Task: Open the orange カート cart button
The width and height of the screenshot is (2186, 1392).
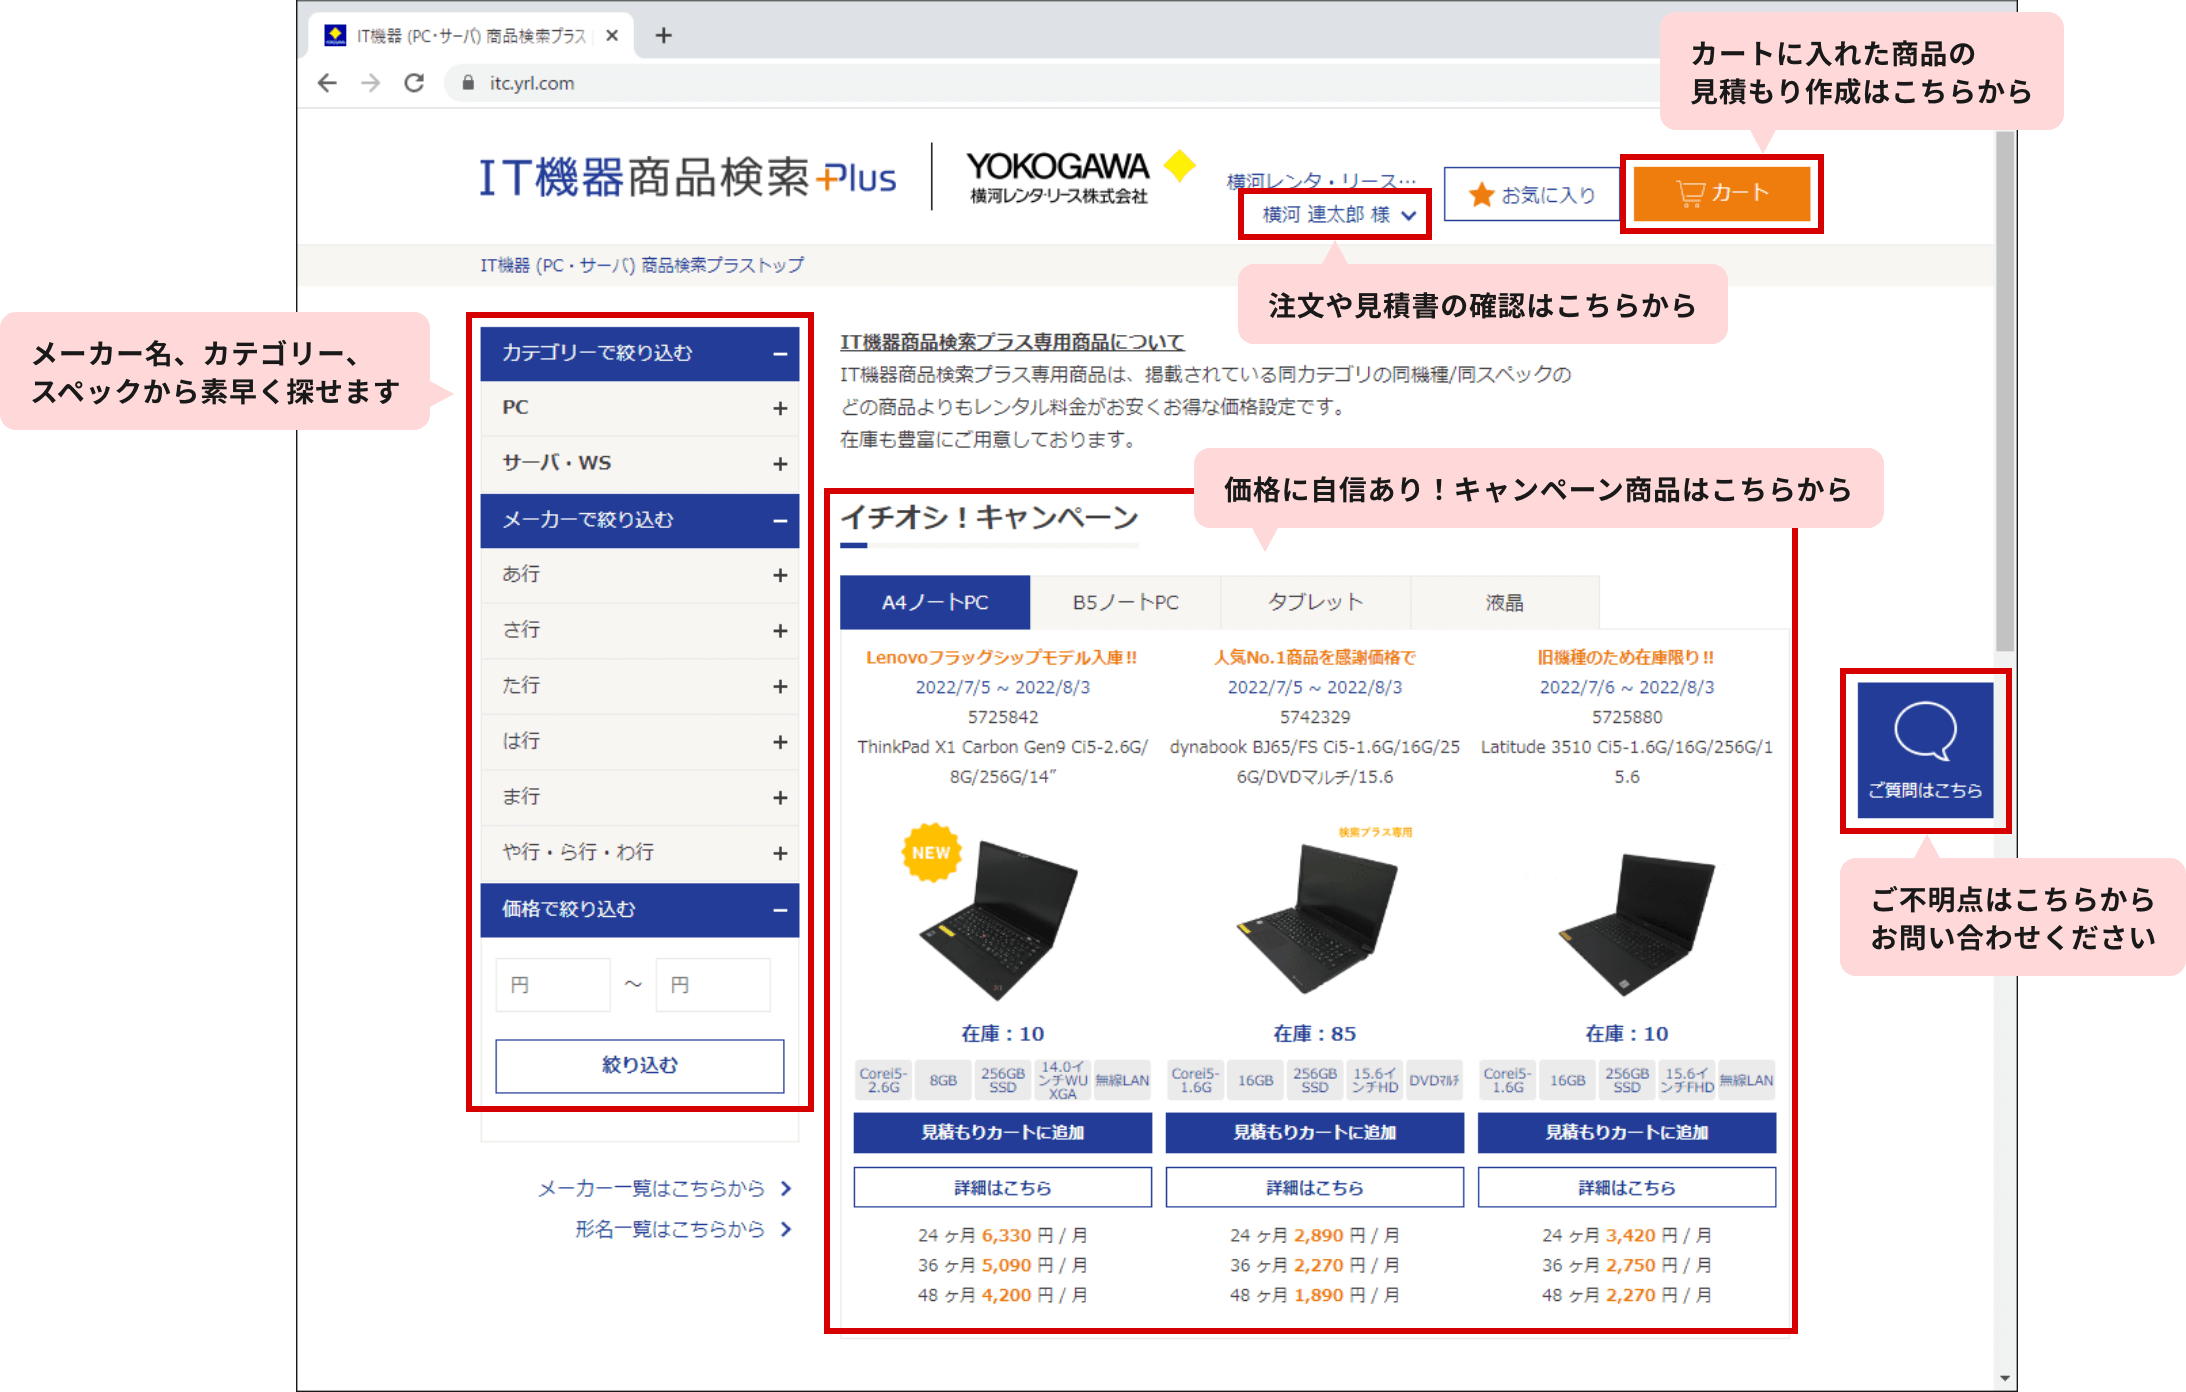Action: click(x=1721, y=193)
